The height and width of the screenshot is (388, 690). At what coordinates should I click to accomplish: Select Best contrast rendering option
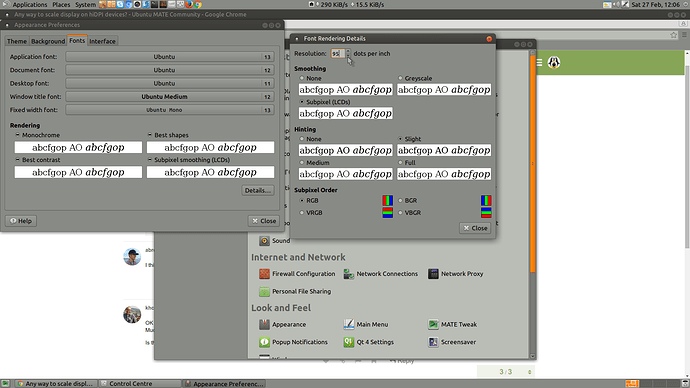18,159
